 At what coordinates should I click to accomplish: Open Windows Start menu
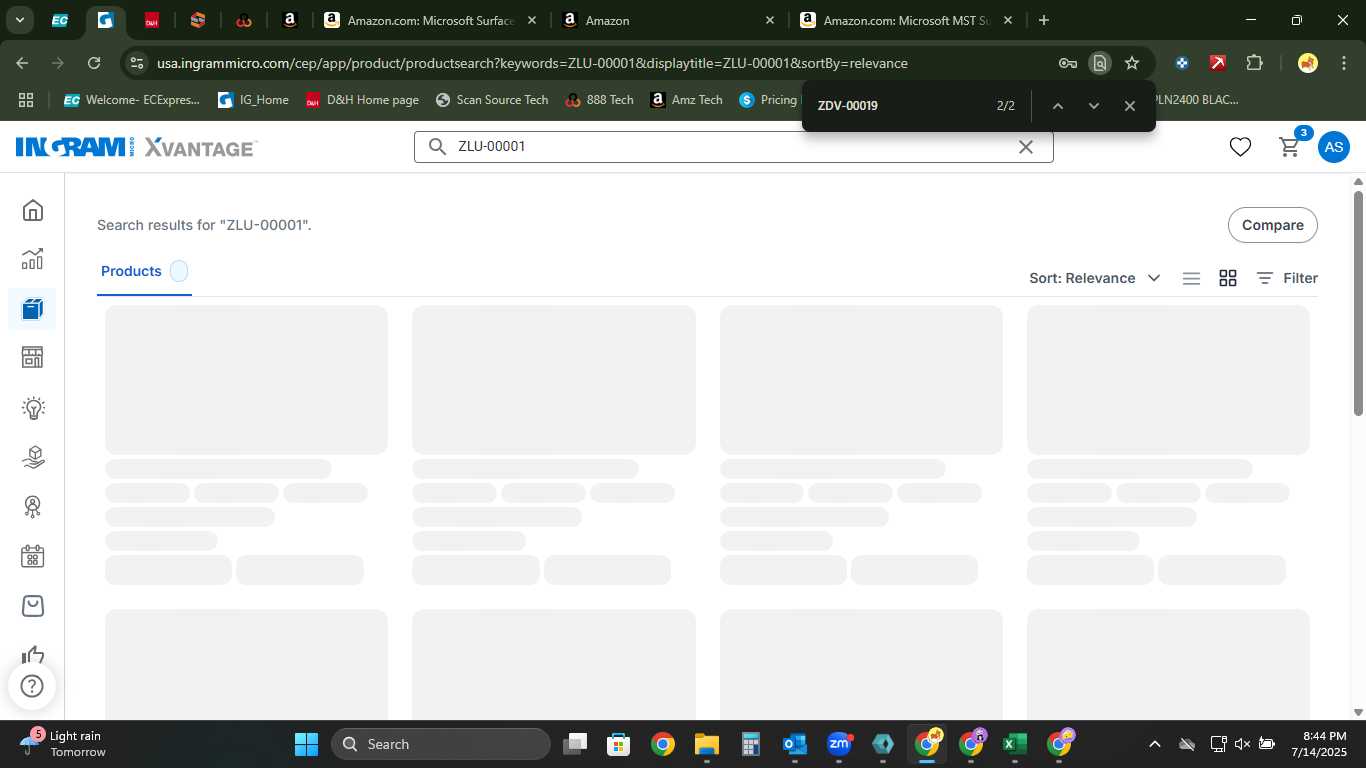(x=306, y=744)
